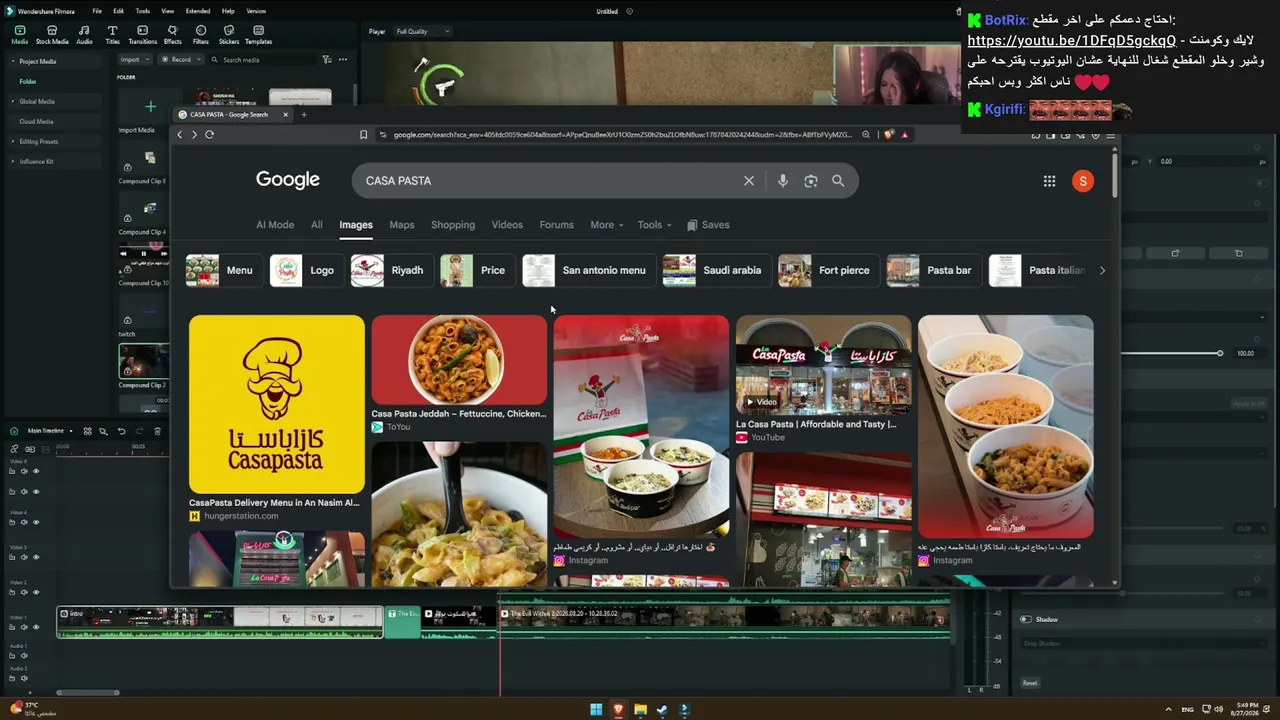Expand Global Media in the sidebar
Screen dimensions: 1280x720
tap(13, 101)
